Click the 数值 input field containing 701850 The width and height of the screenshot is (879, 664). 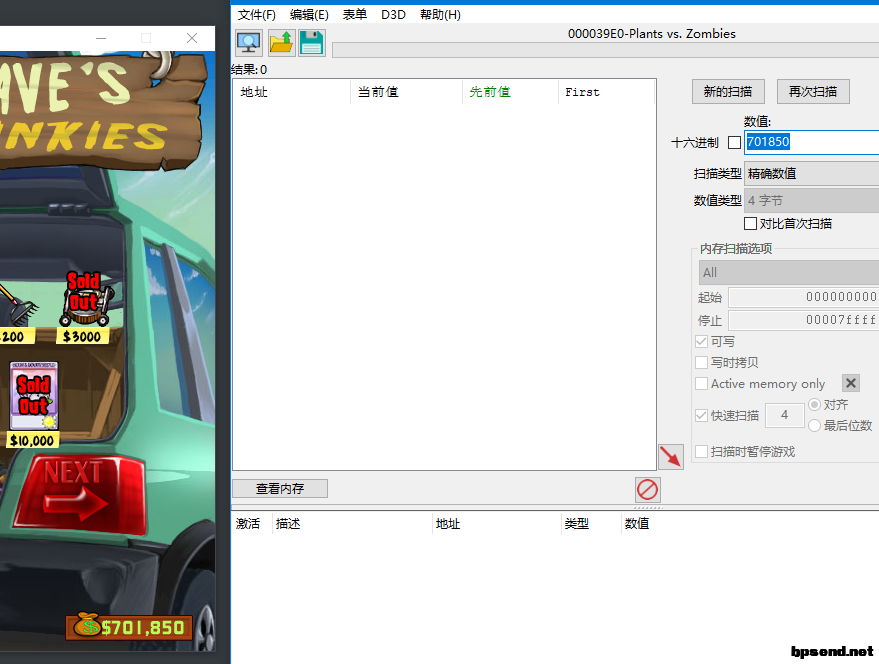coord(812,142)
